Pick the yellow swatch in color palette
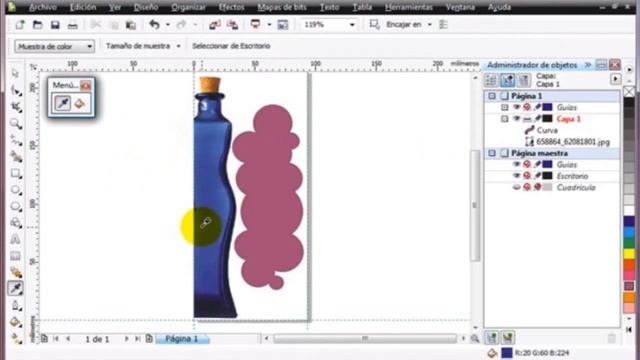Image resolution: width=640 pixels, height=360 pixels. click(629, 254)
